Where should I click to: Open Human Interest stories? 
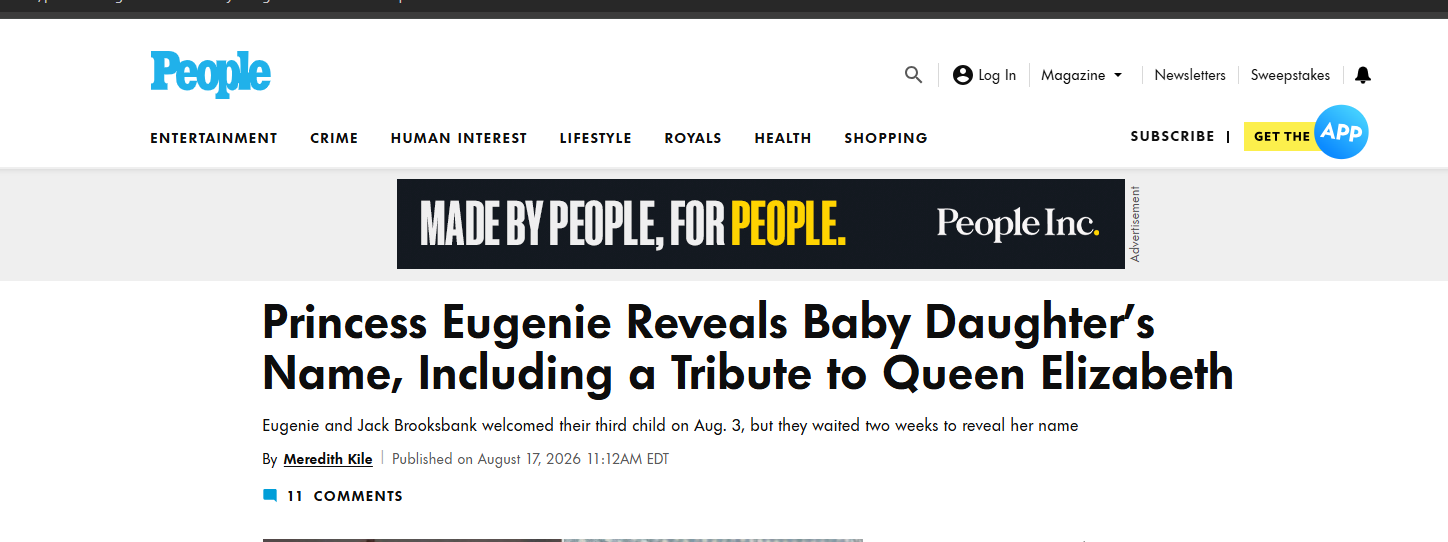click(459, 138)
